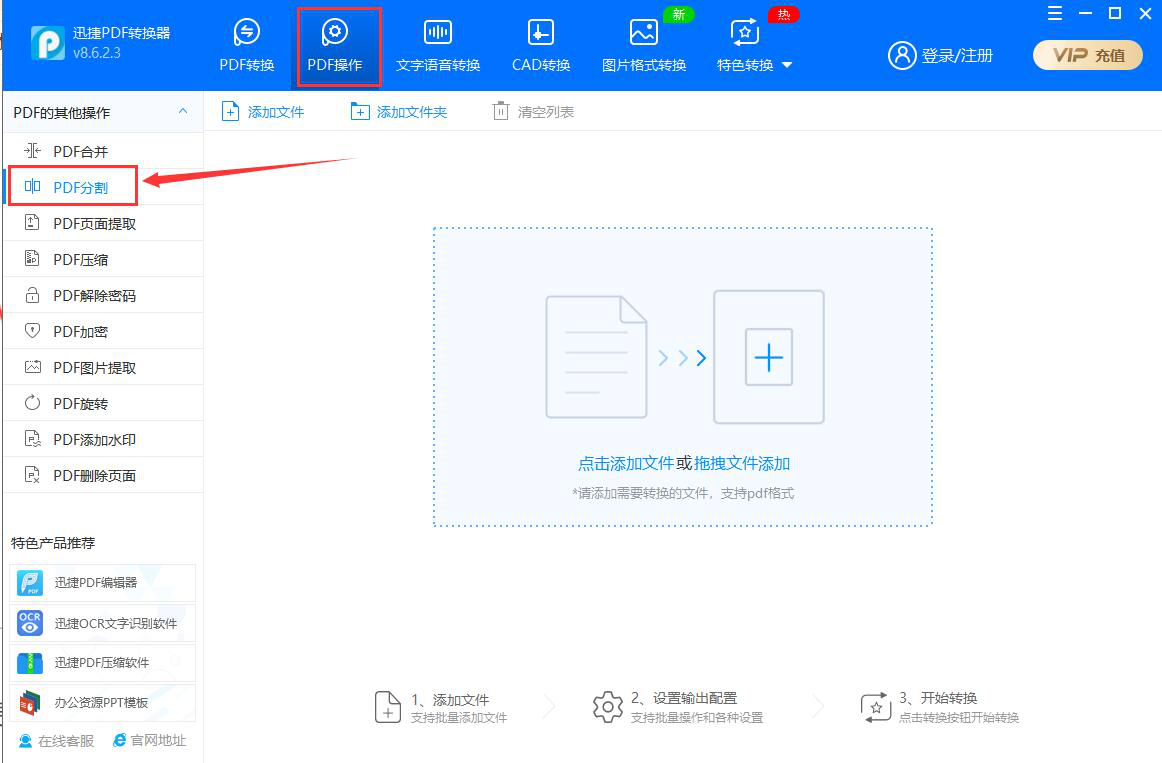Switch to the PDF操作 tab
The height and width of the screenshot is (763, 1162).
pos(335,46)
